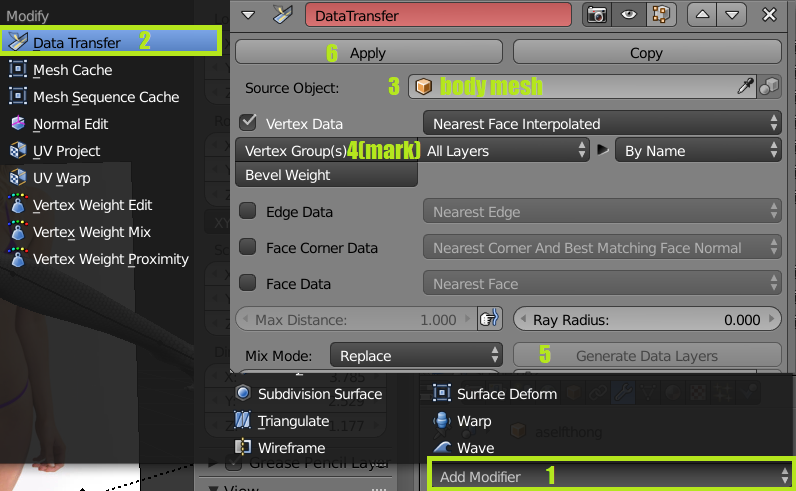Click the UV Project modifier icon
This screenshot has height=491, width=796.
click(18, 150)
